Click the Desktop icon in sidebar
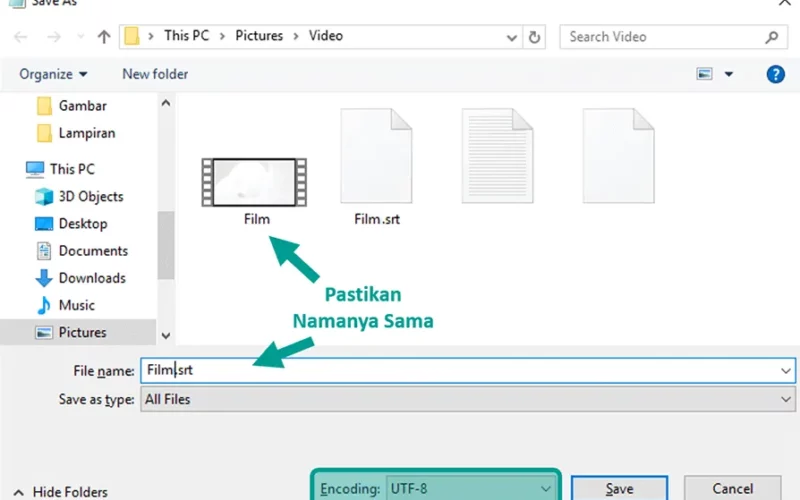The image size is (800, 500). (44, 223)
